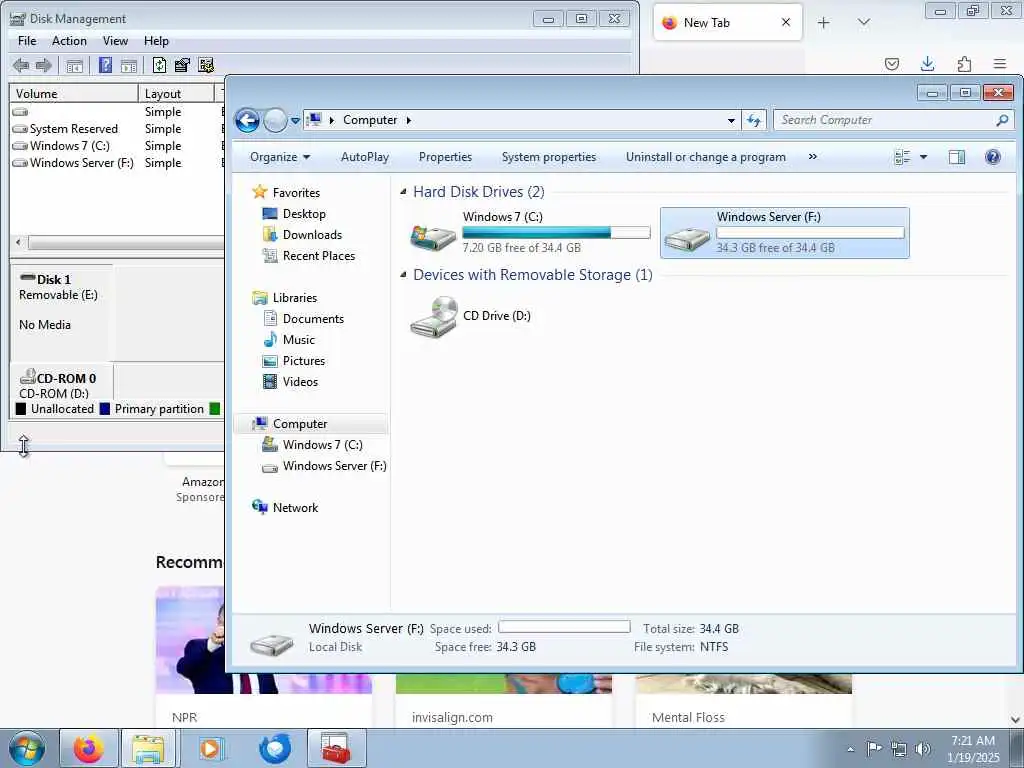This screenshot has height=768, width=1024.
Task: Open Music library in navigation pane
Action: pyautogui.click(x=298, y=339)
